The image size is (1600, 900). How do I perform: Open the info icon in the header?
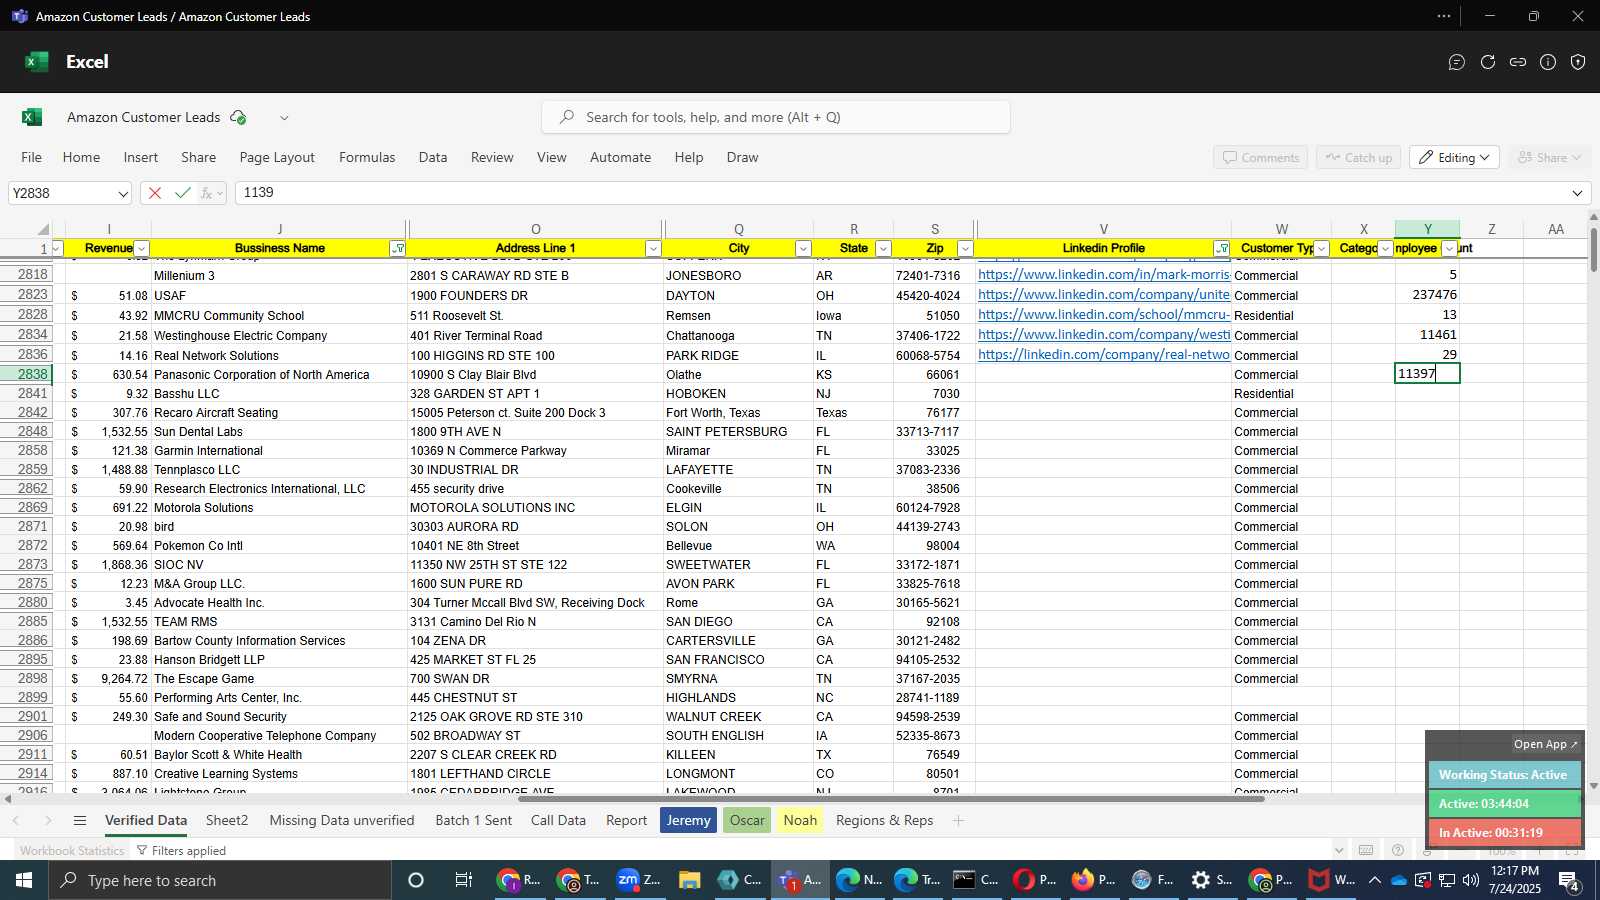pos(1548,62)
